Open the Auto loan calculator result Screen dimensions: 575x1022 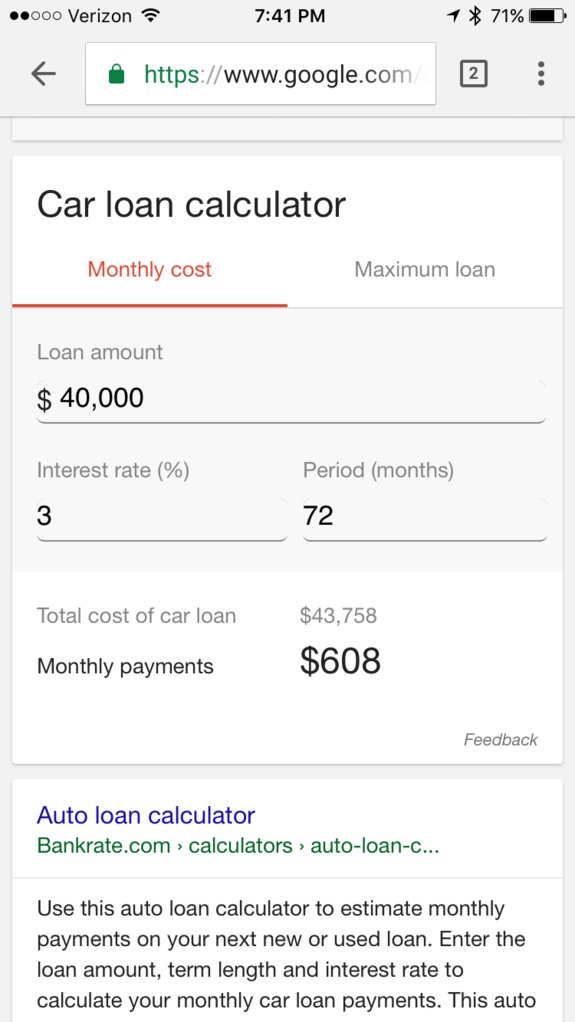(x=146, y=815)
